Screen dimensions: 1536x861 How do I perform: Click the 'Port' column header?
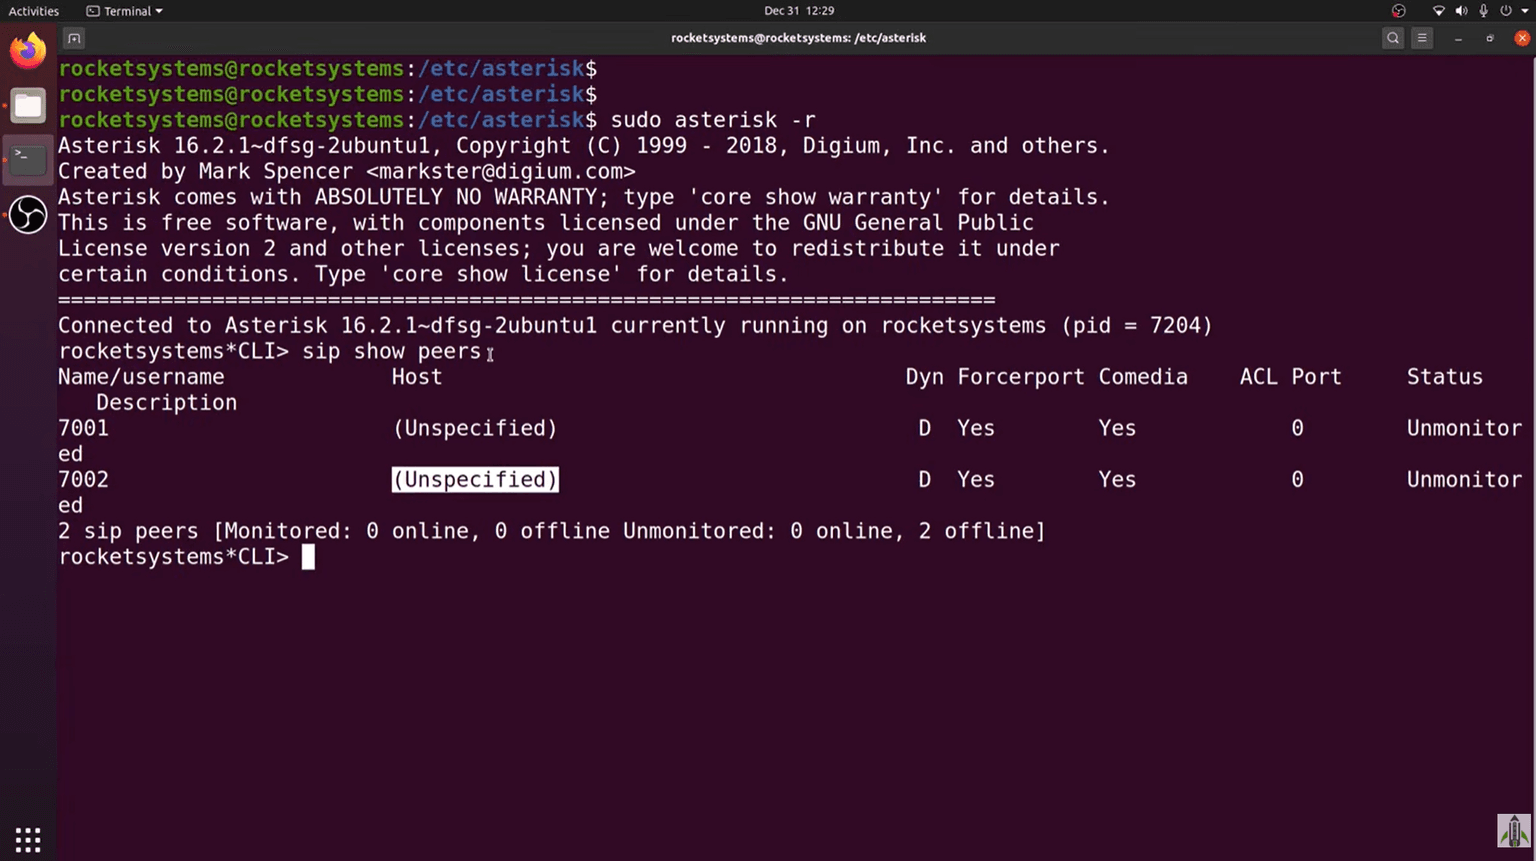1316,377
